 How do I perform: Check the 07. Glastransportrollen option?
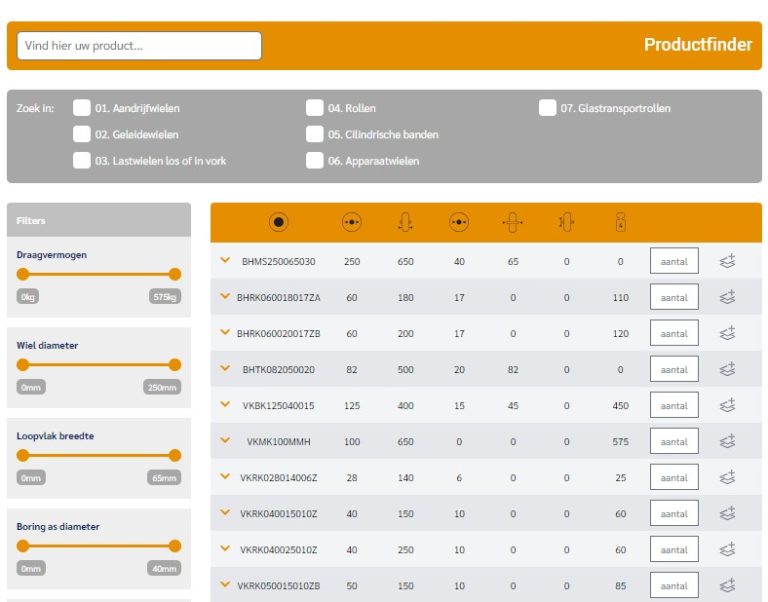pos(547,108)
